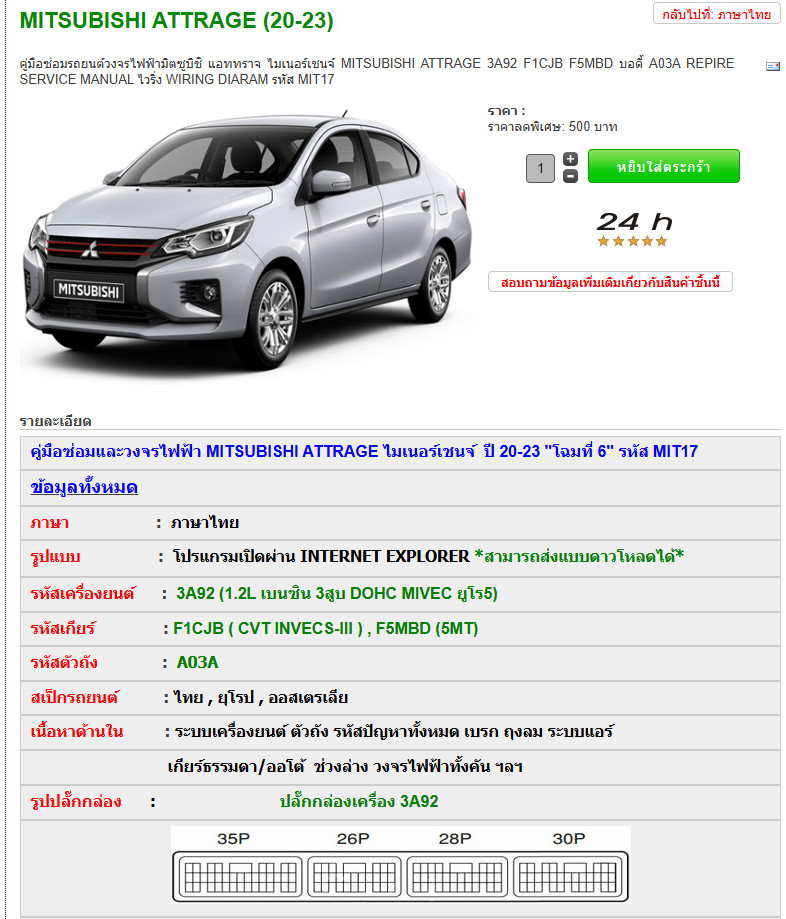Image resolution: width=786 pixels, height=919 pixels.
Task: Click the 26P connector diagram
Action: [354, 877]
